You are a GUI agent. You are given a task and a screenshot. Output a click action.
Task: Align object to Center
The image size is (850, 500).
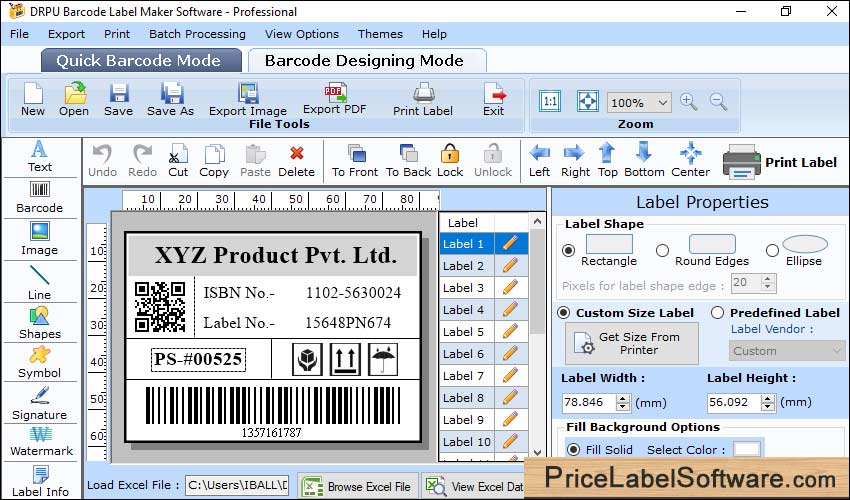pos(690,160)
